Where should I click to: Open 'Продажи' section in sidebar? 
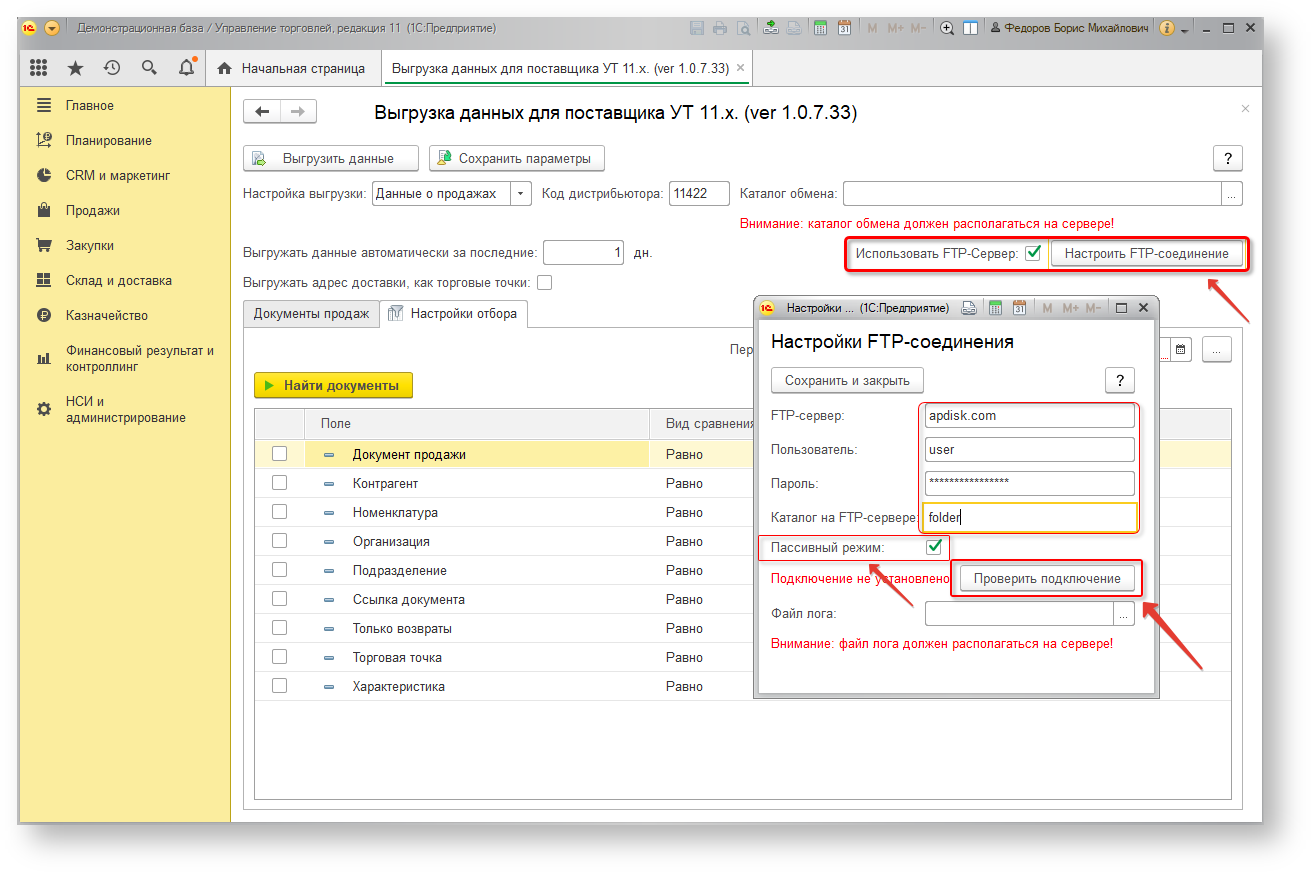pos(93,210)
